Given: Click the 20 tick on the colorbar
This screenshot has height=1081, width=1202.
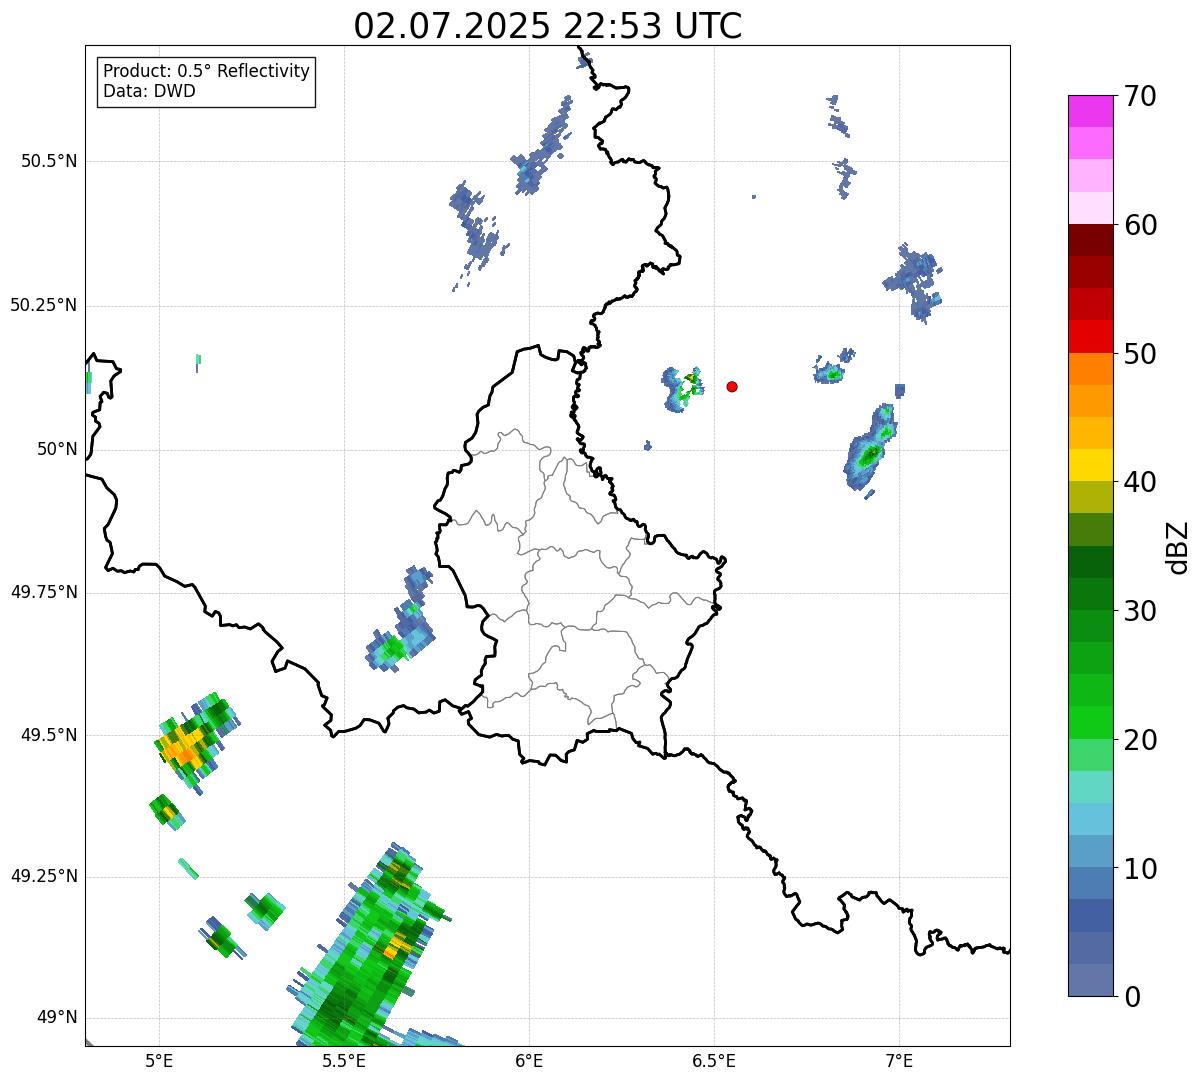Looking at the screenshot, I should tap(1139, 740).
